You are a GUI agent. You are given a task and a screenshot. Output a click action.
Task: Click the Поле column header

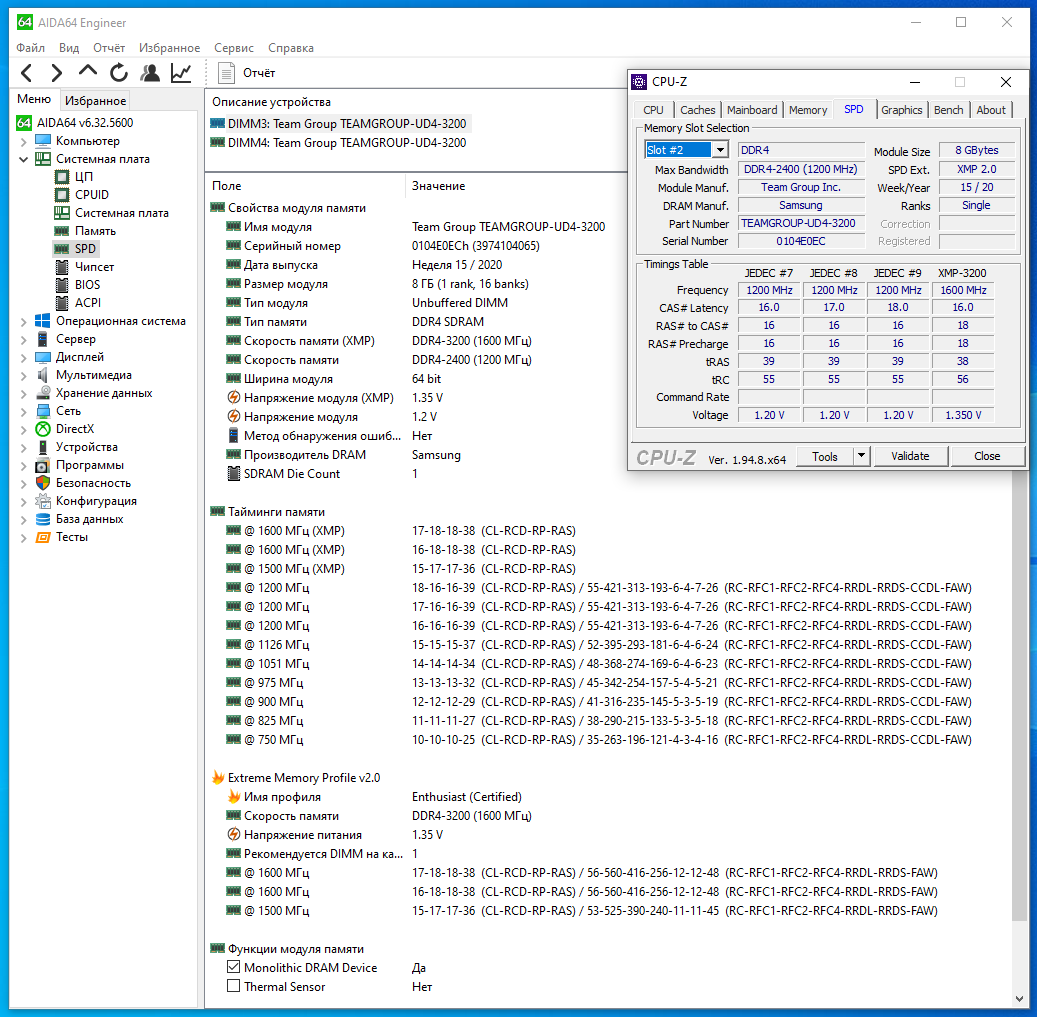coord(304,186)
